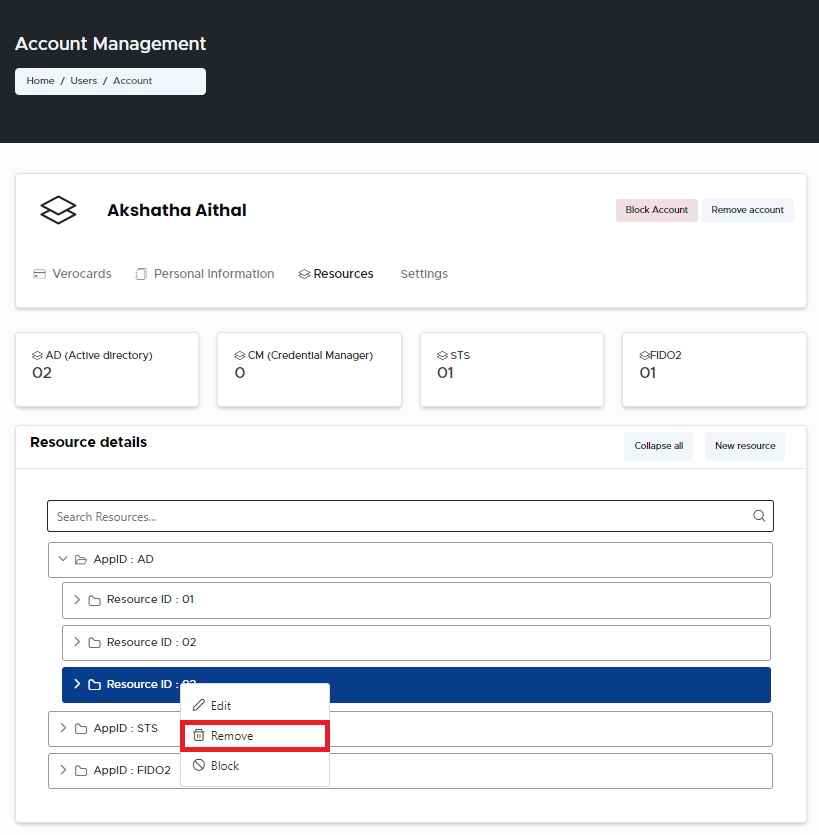Click the search magnifier icon
The width and height of the screenshot is (819, 835).
(x=759, y=516)
